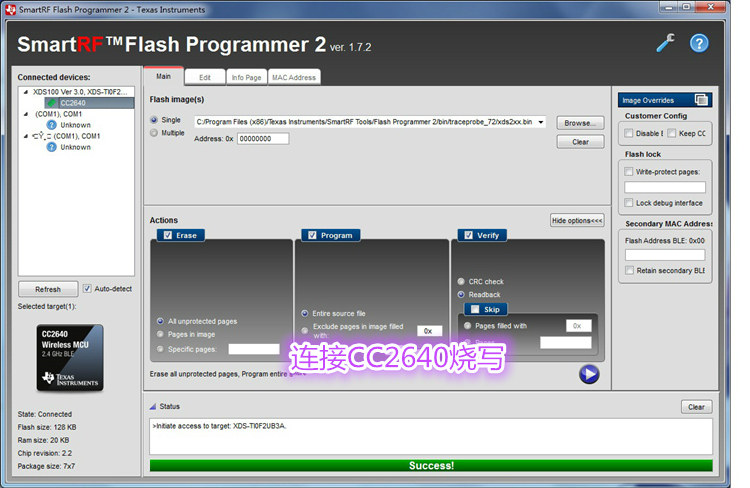
Task: Click the SmartRF app icon in title bar
Action: tap(11, 9)
